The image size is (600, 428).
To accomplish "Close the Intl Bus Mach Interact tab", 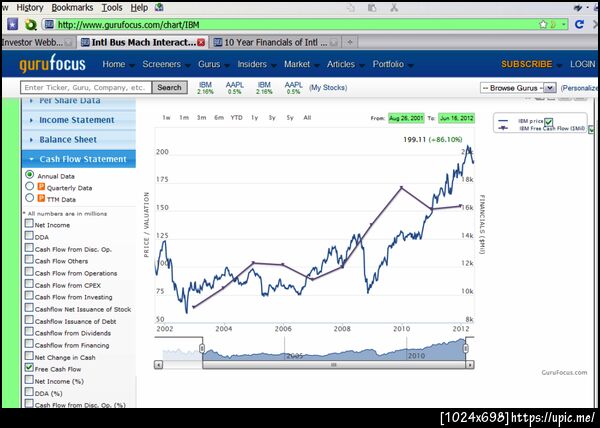I will tap(201, 42).
